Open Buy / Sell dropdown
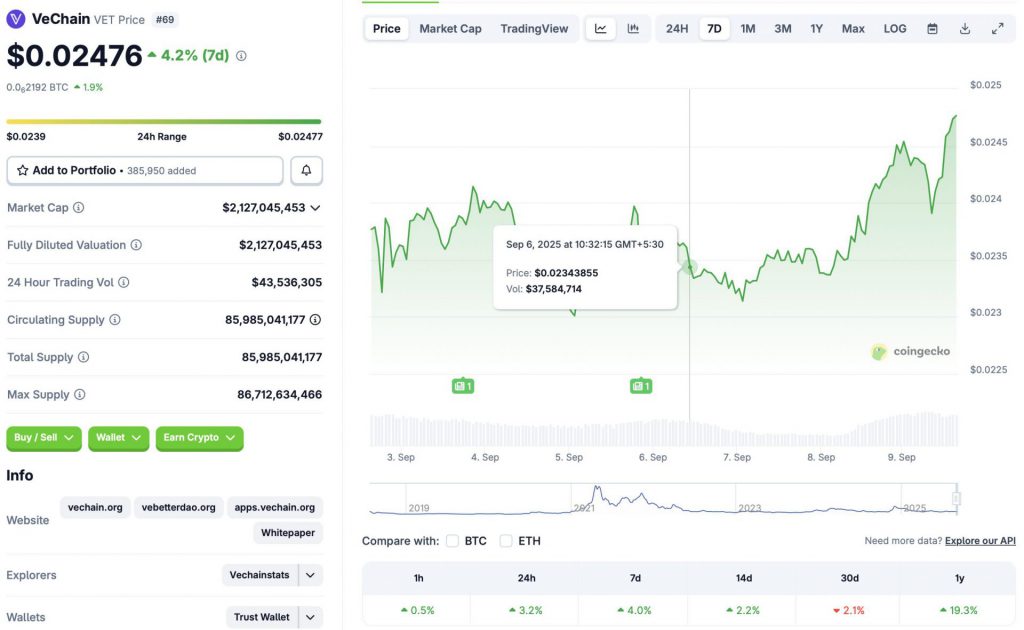Image resolution: width=1024 pixels, height=630 pixels. point(44,438)
